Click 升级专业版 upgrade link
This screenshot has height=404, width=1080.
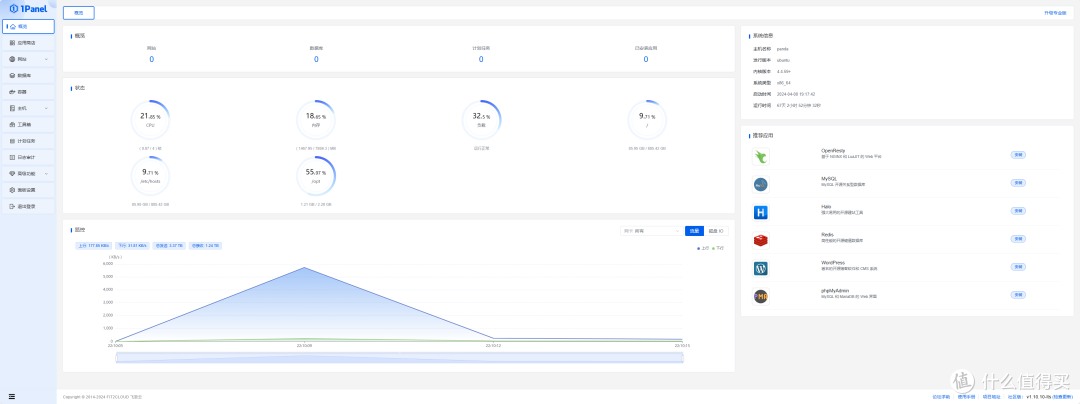(1055, 12)
